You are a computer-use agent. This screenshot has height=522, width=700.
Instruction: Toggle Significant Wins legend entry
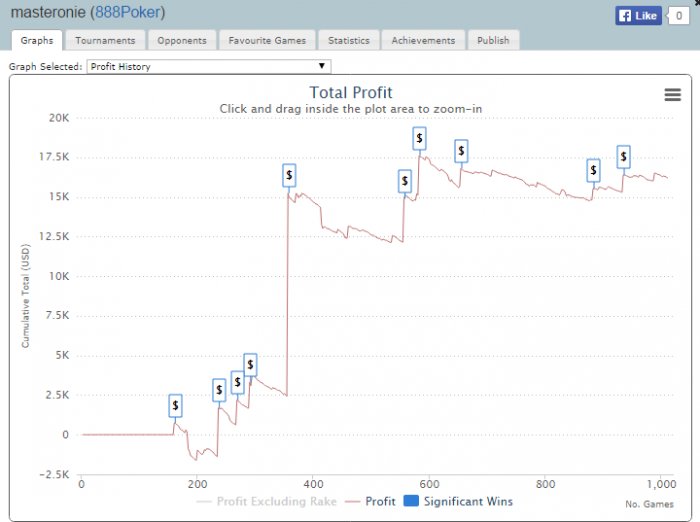pos(458,501)
